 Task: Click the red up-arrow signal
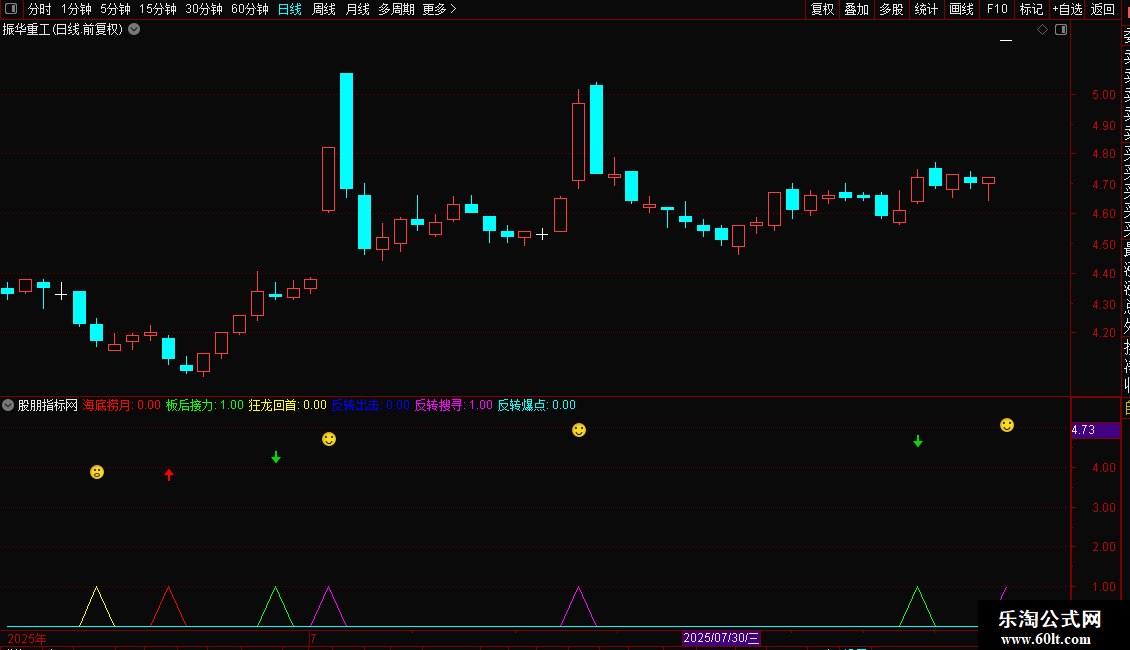coord(169,474)
